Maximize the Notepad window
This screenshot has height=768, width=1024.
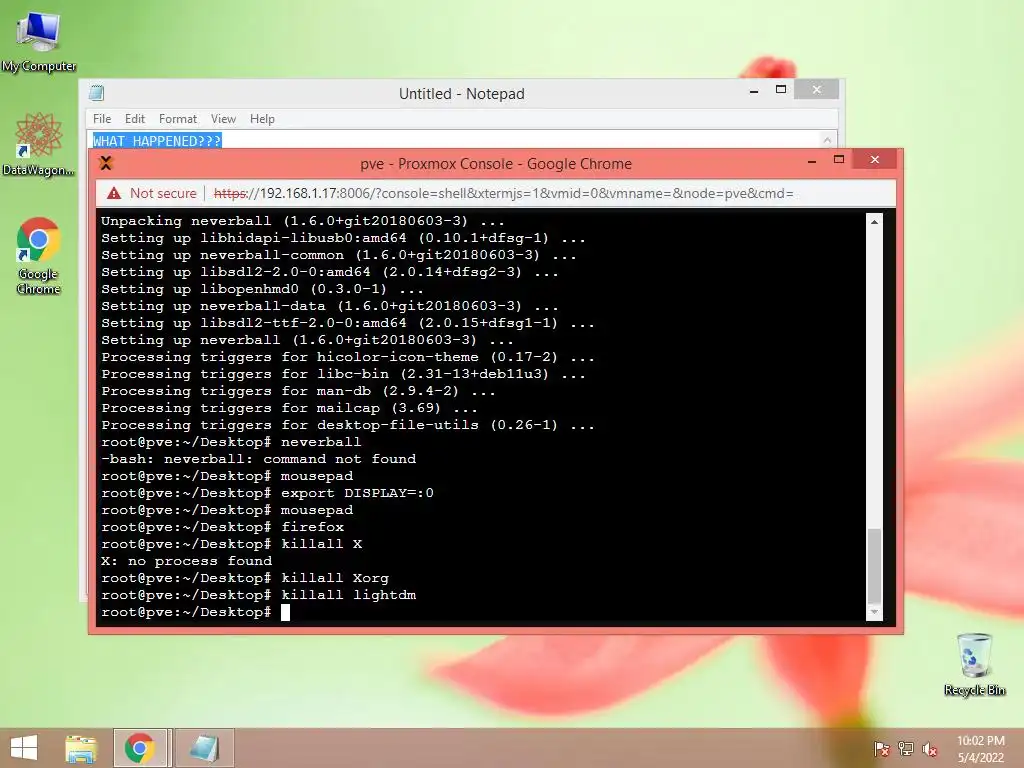pos(780,89)
